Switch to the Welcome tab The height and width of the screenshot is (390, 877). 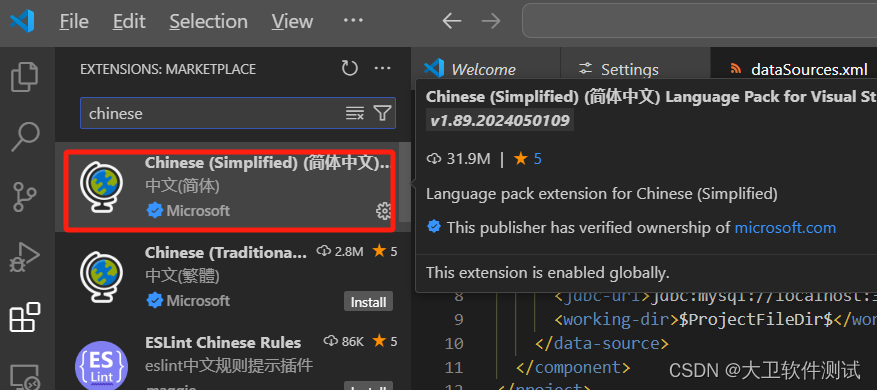(x=486, y=69)
